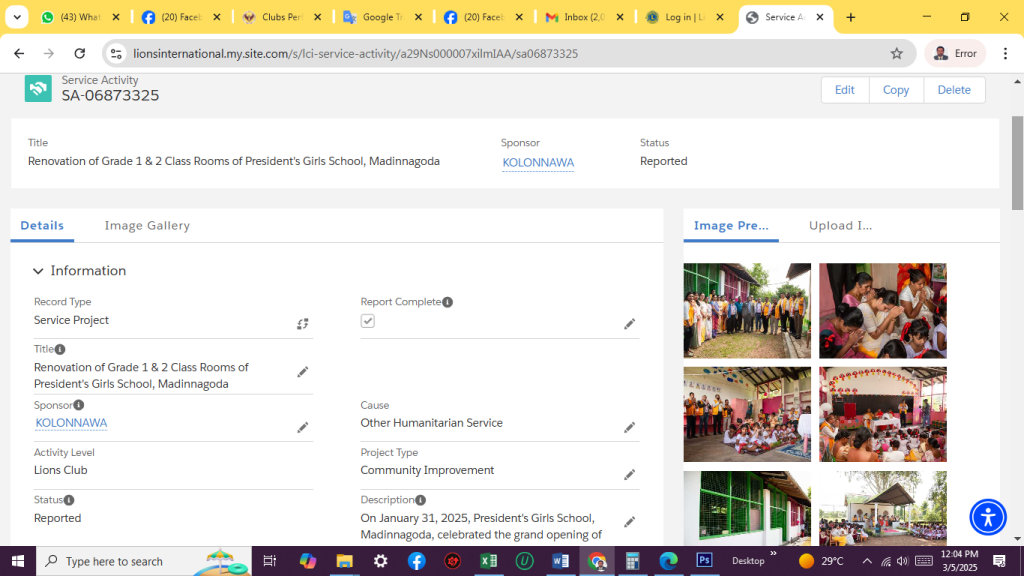This screenshot has width=1024, height=576.
Task: Switch to the Log in browser tab
Action: (684, 18)
